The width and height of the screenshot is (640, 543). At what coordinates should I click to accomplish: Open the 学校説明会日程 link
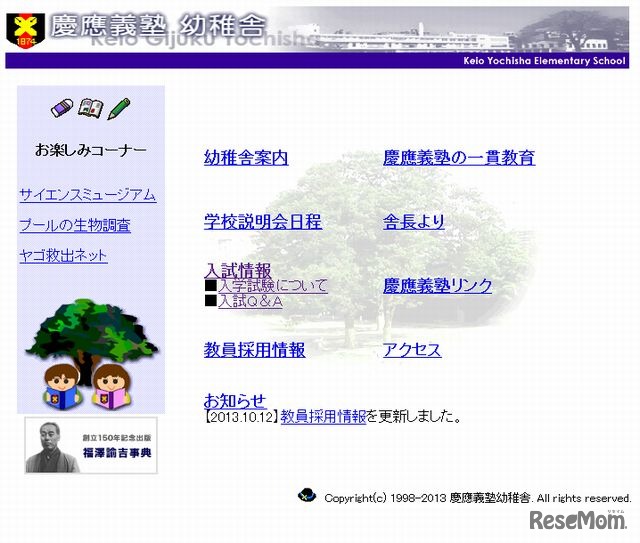263,222
